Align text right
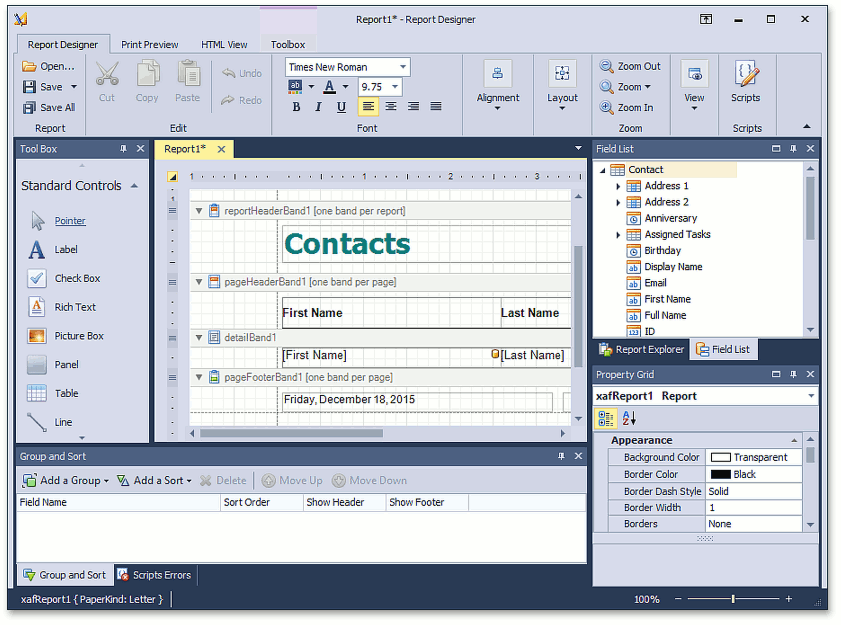 click(x=414, y=107)
